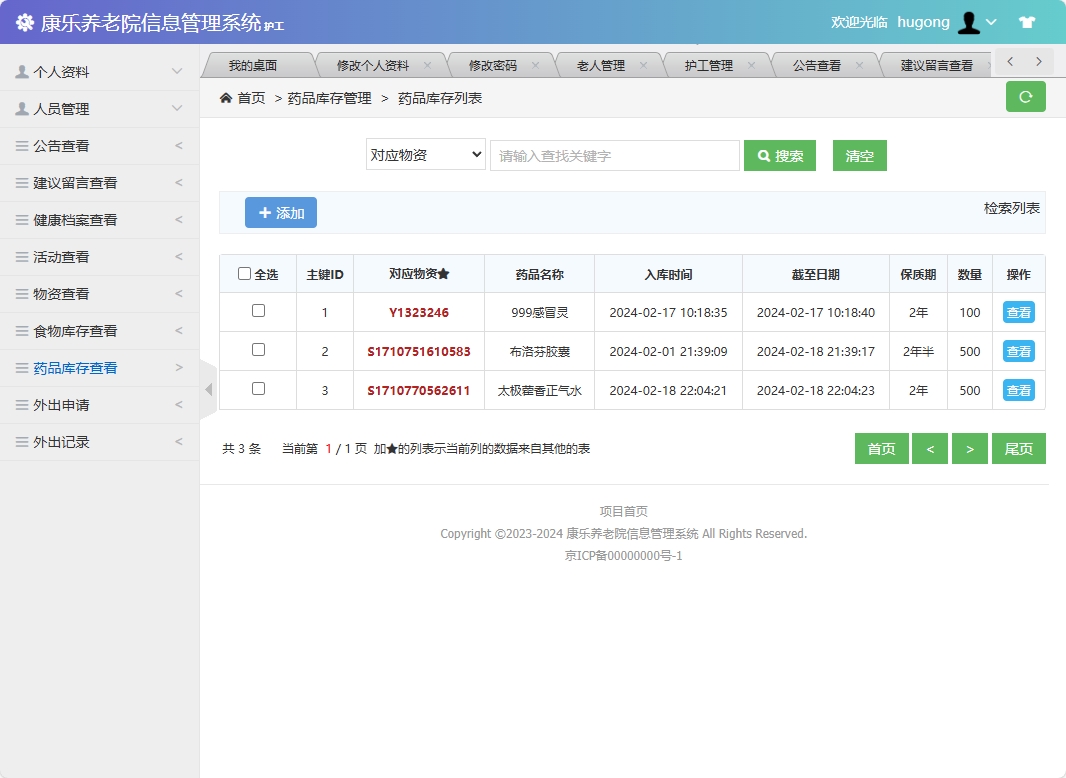This screenshot has height=778, width=1066.
Task: Click the gift icon in the top right corner
Action: pos(1027,21)
